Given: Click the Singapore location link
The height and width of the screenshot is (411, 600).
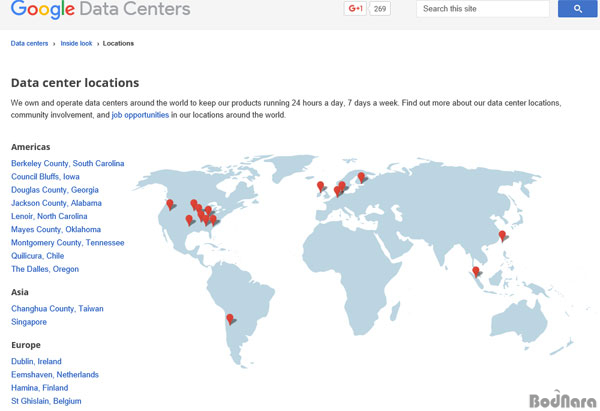Looking at the screenshot, I should pos(29,322).
